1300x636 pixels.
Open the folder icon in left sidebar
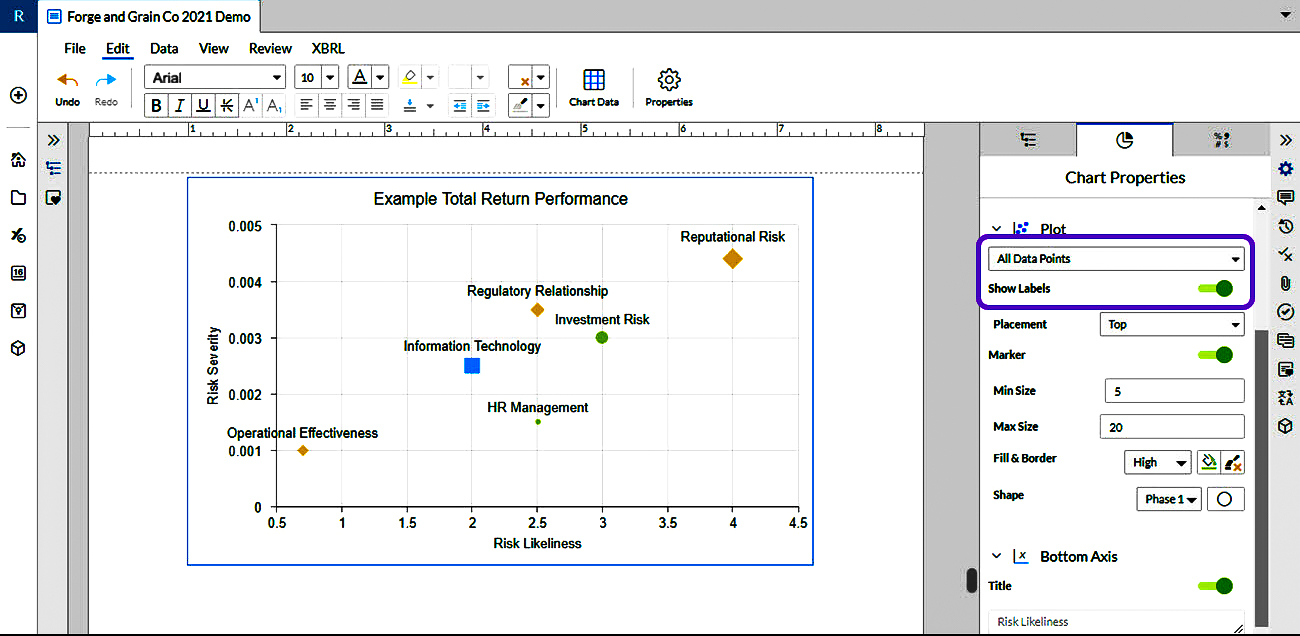pyautogui.click(x=18, y=198)
